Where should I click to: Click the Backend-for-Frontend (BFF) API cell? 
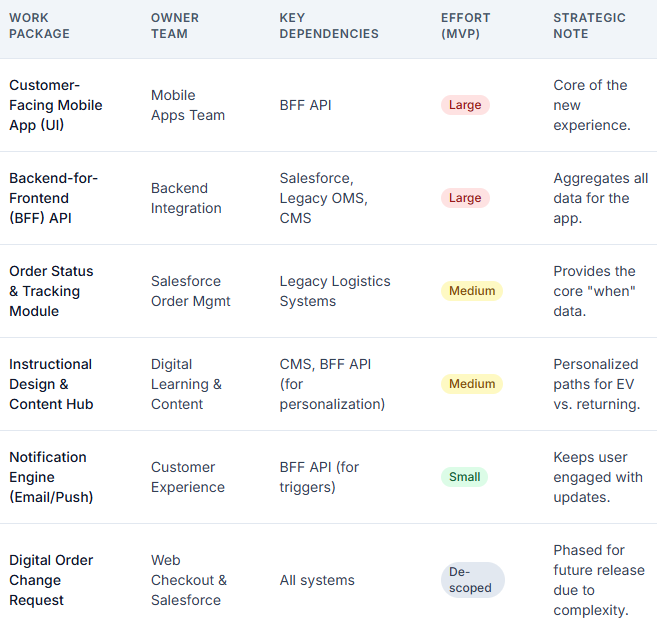point(54,198)
